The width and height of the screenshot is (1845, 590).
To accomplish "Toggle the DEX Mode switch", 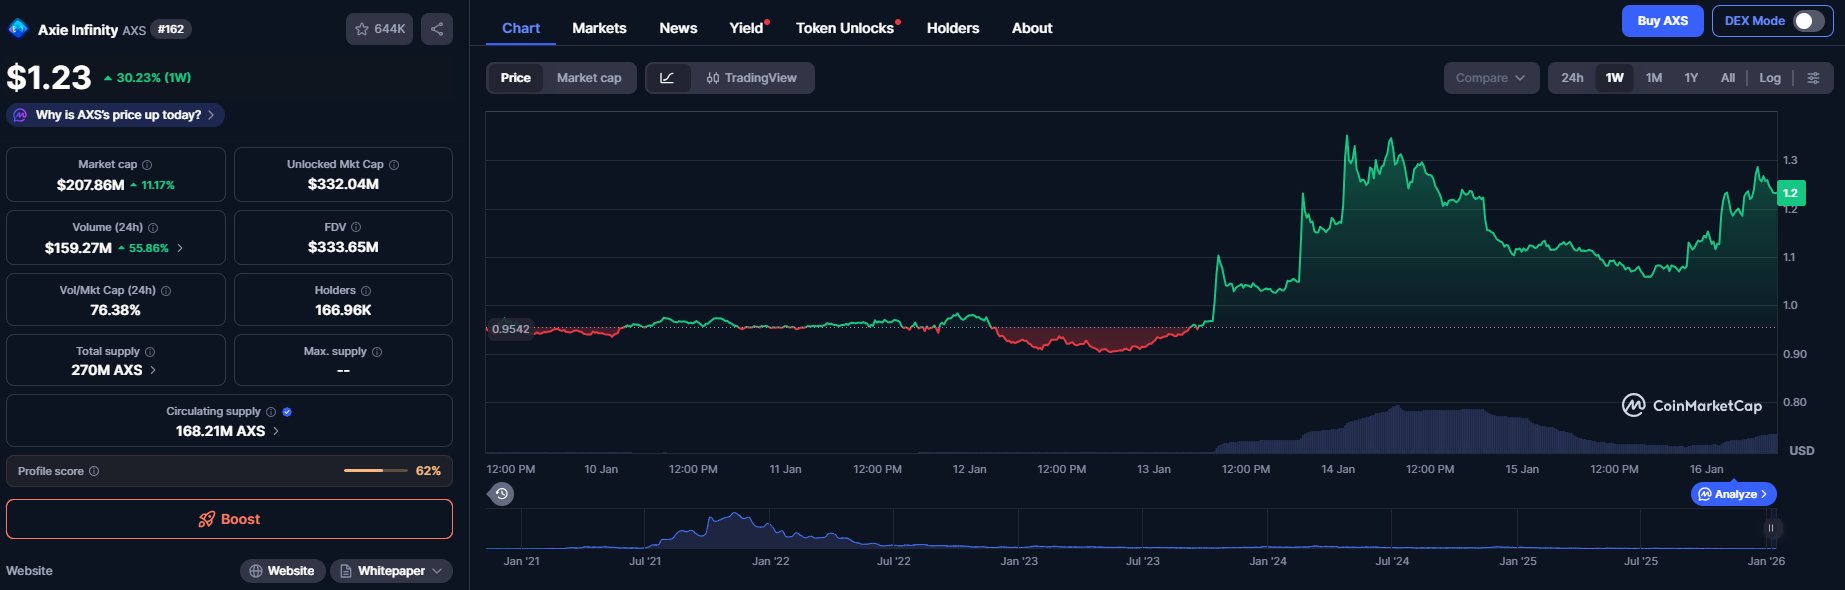I will (1808, 21).
